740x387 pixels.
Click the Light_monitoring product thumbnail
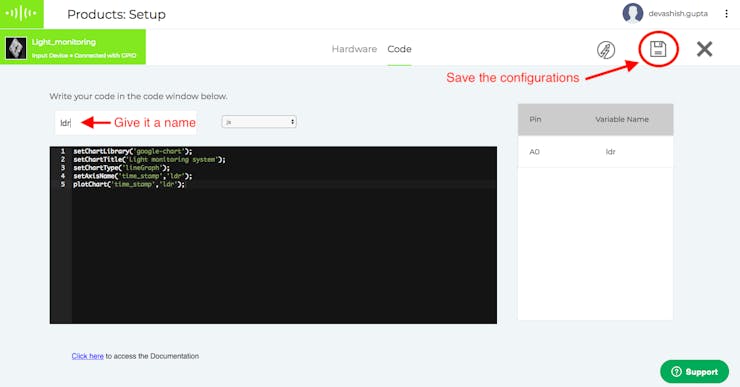pos(16,48)
